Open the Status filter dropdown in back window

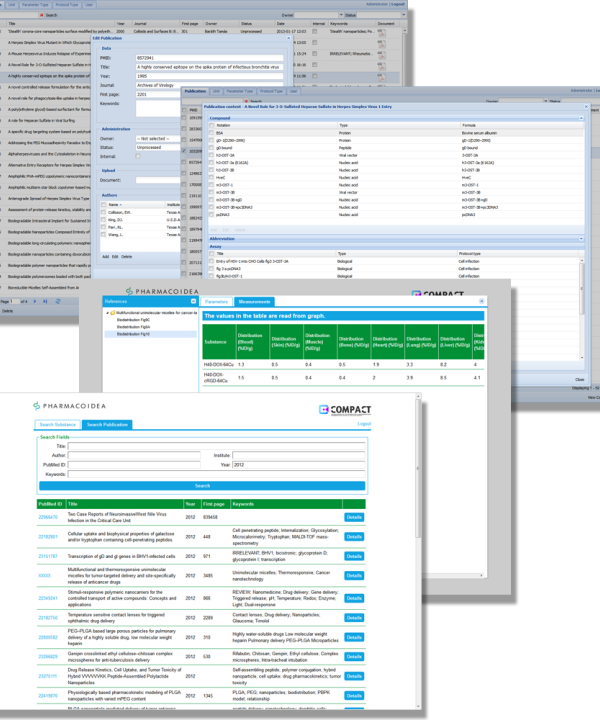coord(404,15)
